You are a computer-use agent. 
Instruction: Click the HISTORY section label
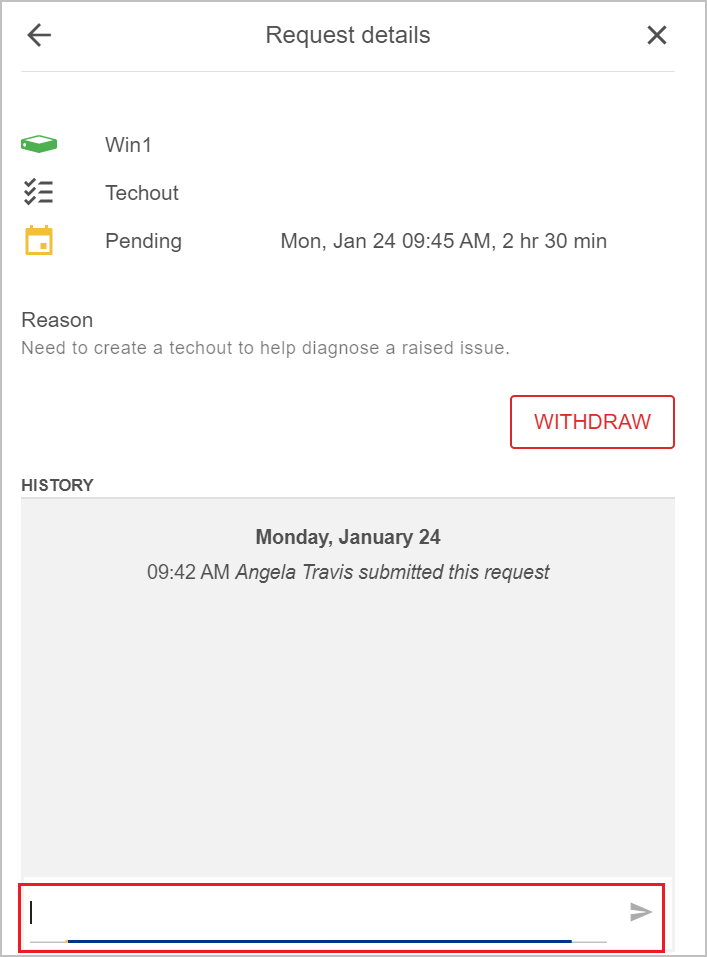[57, 485]
